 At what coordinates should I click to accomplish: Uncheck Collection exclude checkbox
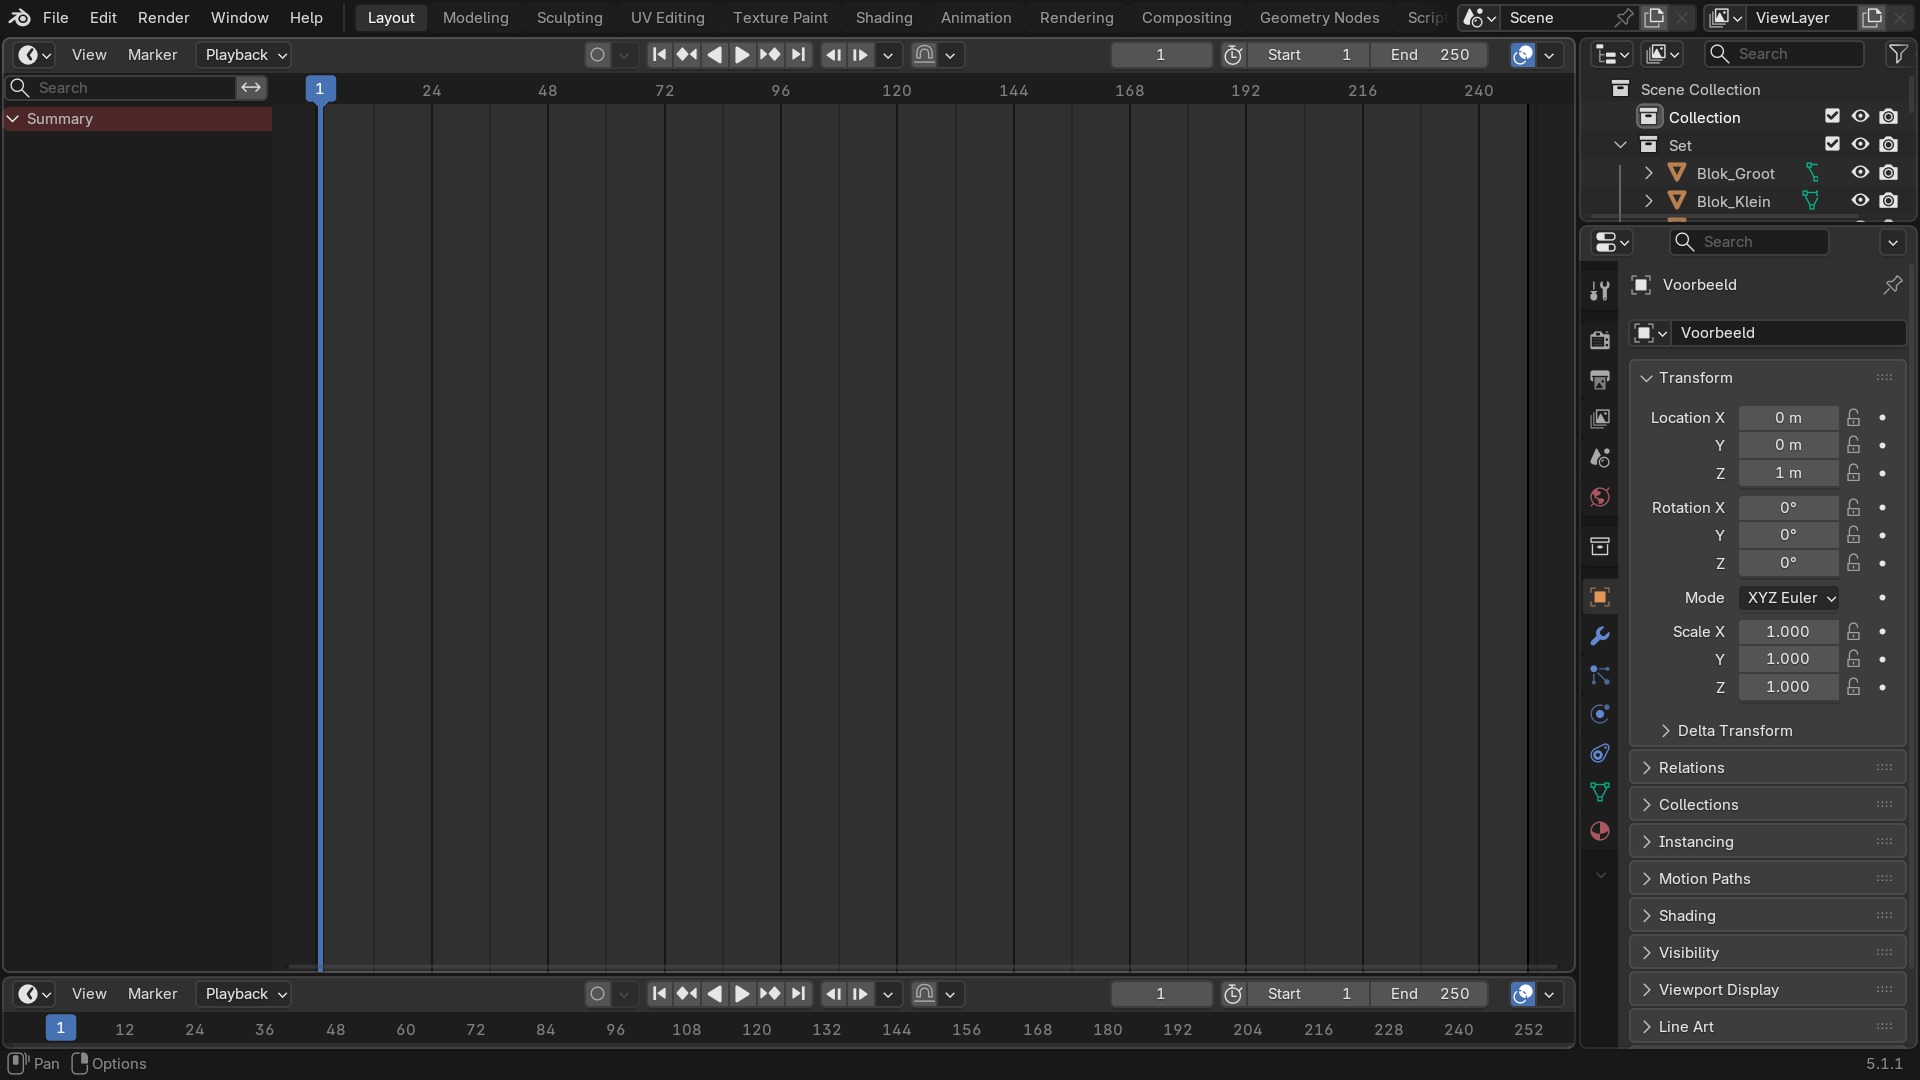(x=1832, y=117)
